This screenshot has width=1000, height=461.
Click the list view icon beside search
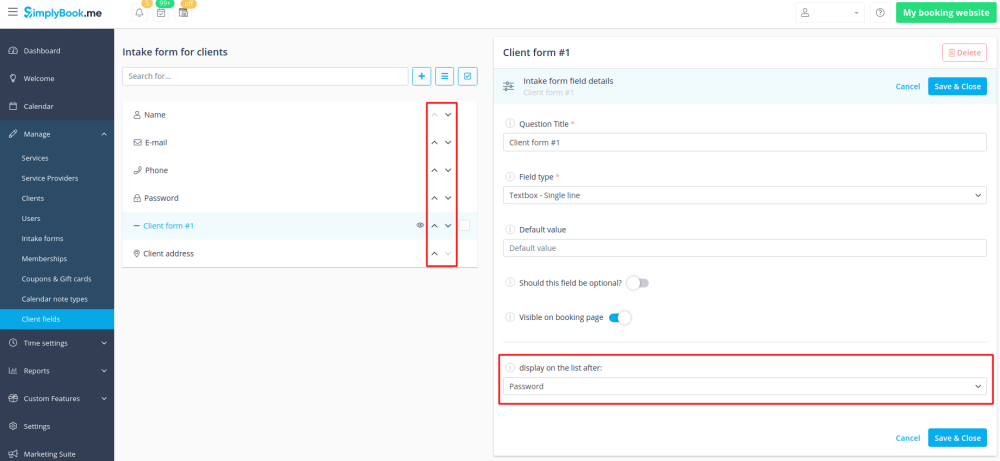click(x=445, y=76)
